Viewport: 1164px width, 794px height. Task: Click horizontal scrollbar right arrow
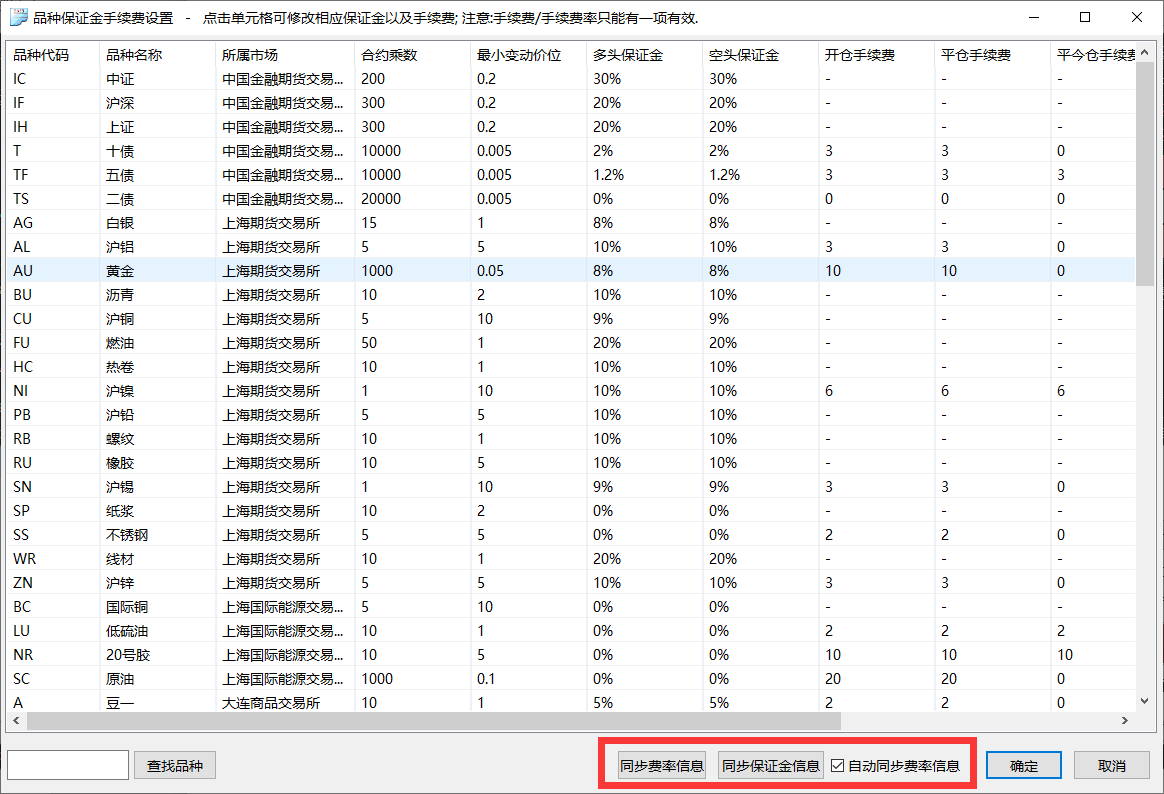pyautogui.click(x=1125, y=721)
